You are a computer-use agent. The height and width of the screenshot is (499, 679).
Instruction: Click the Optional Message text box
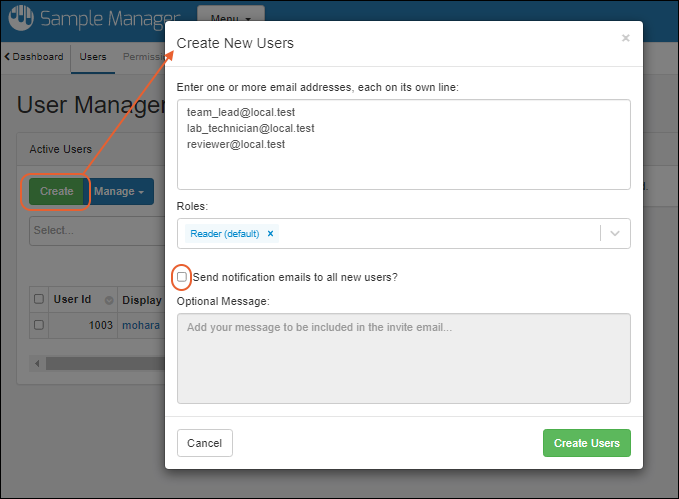pyautogui.click(x=403, y=358)
